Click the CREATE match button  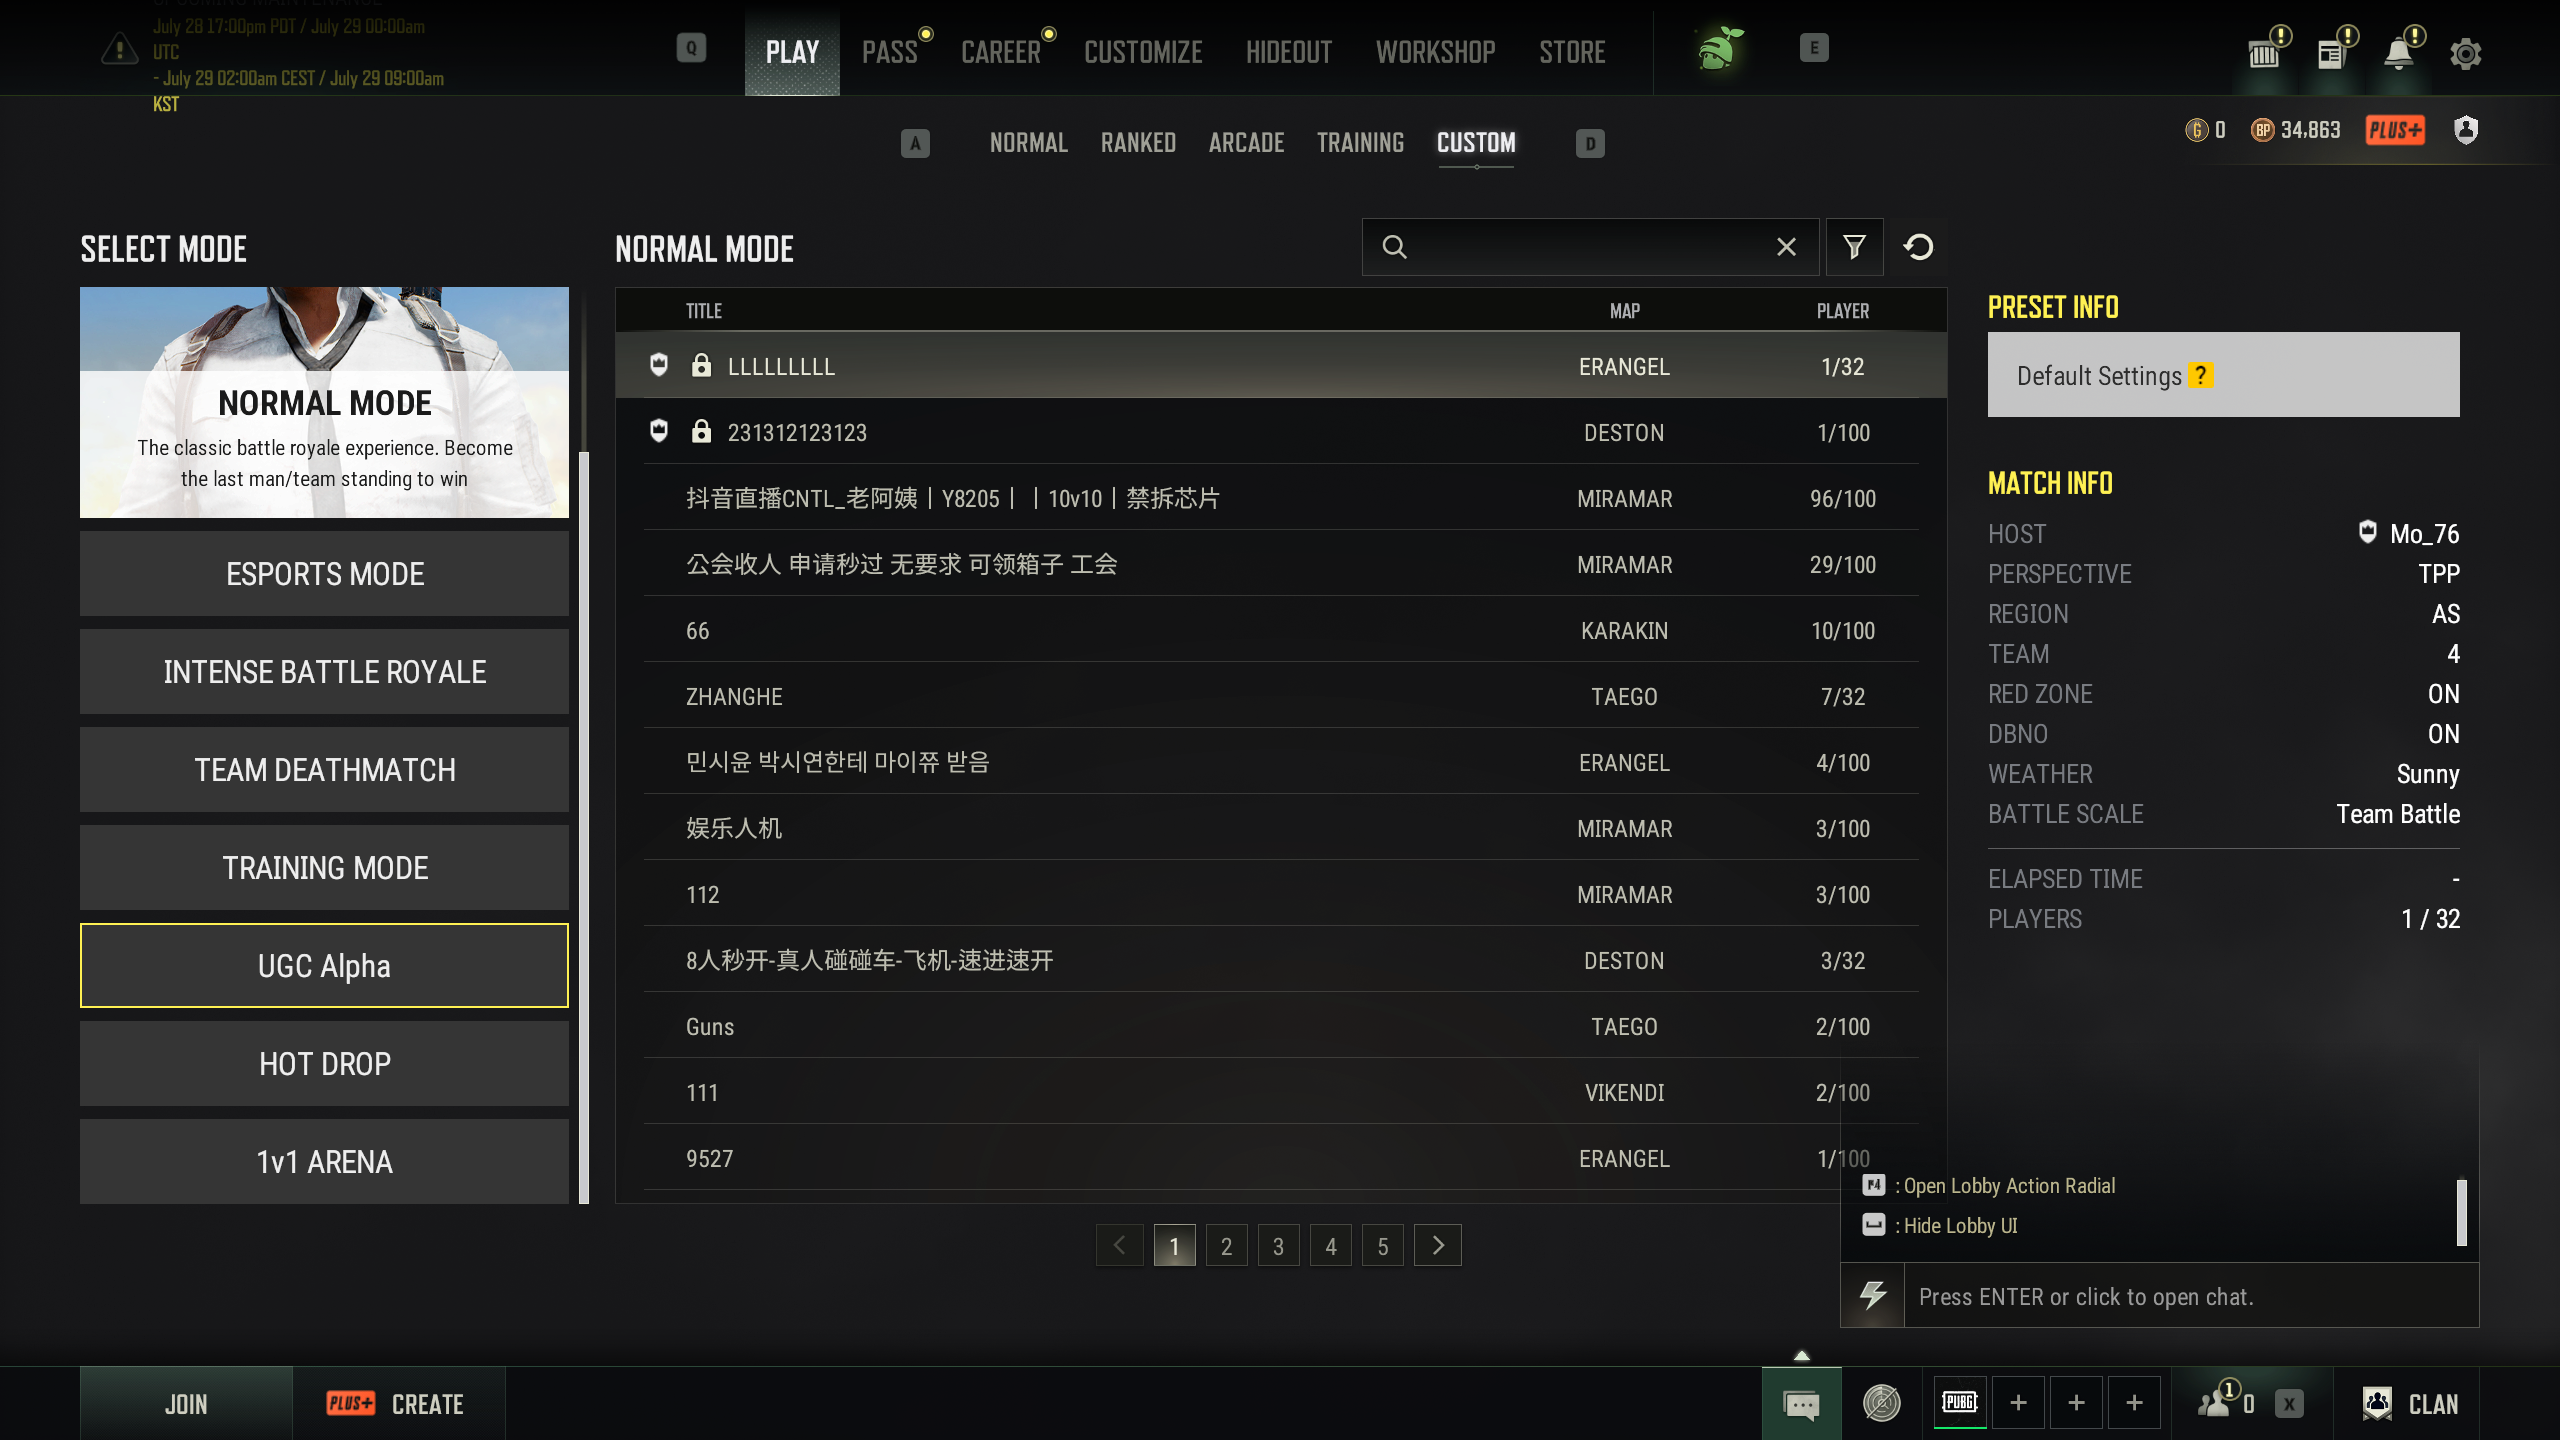click(399, 1404)
